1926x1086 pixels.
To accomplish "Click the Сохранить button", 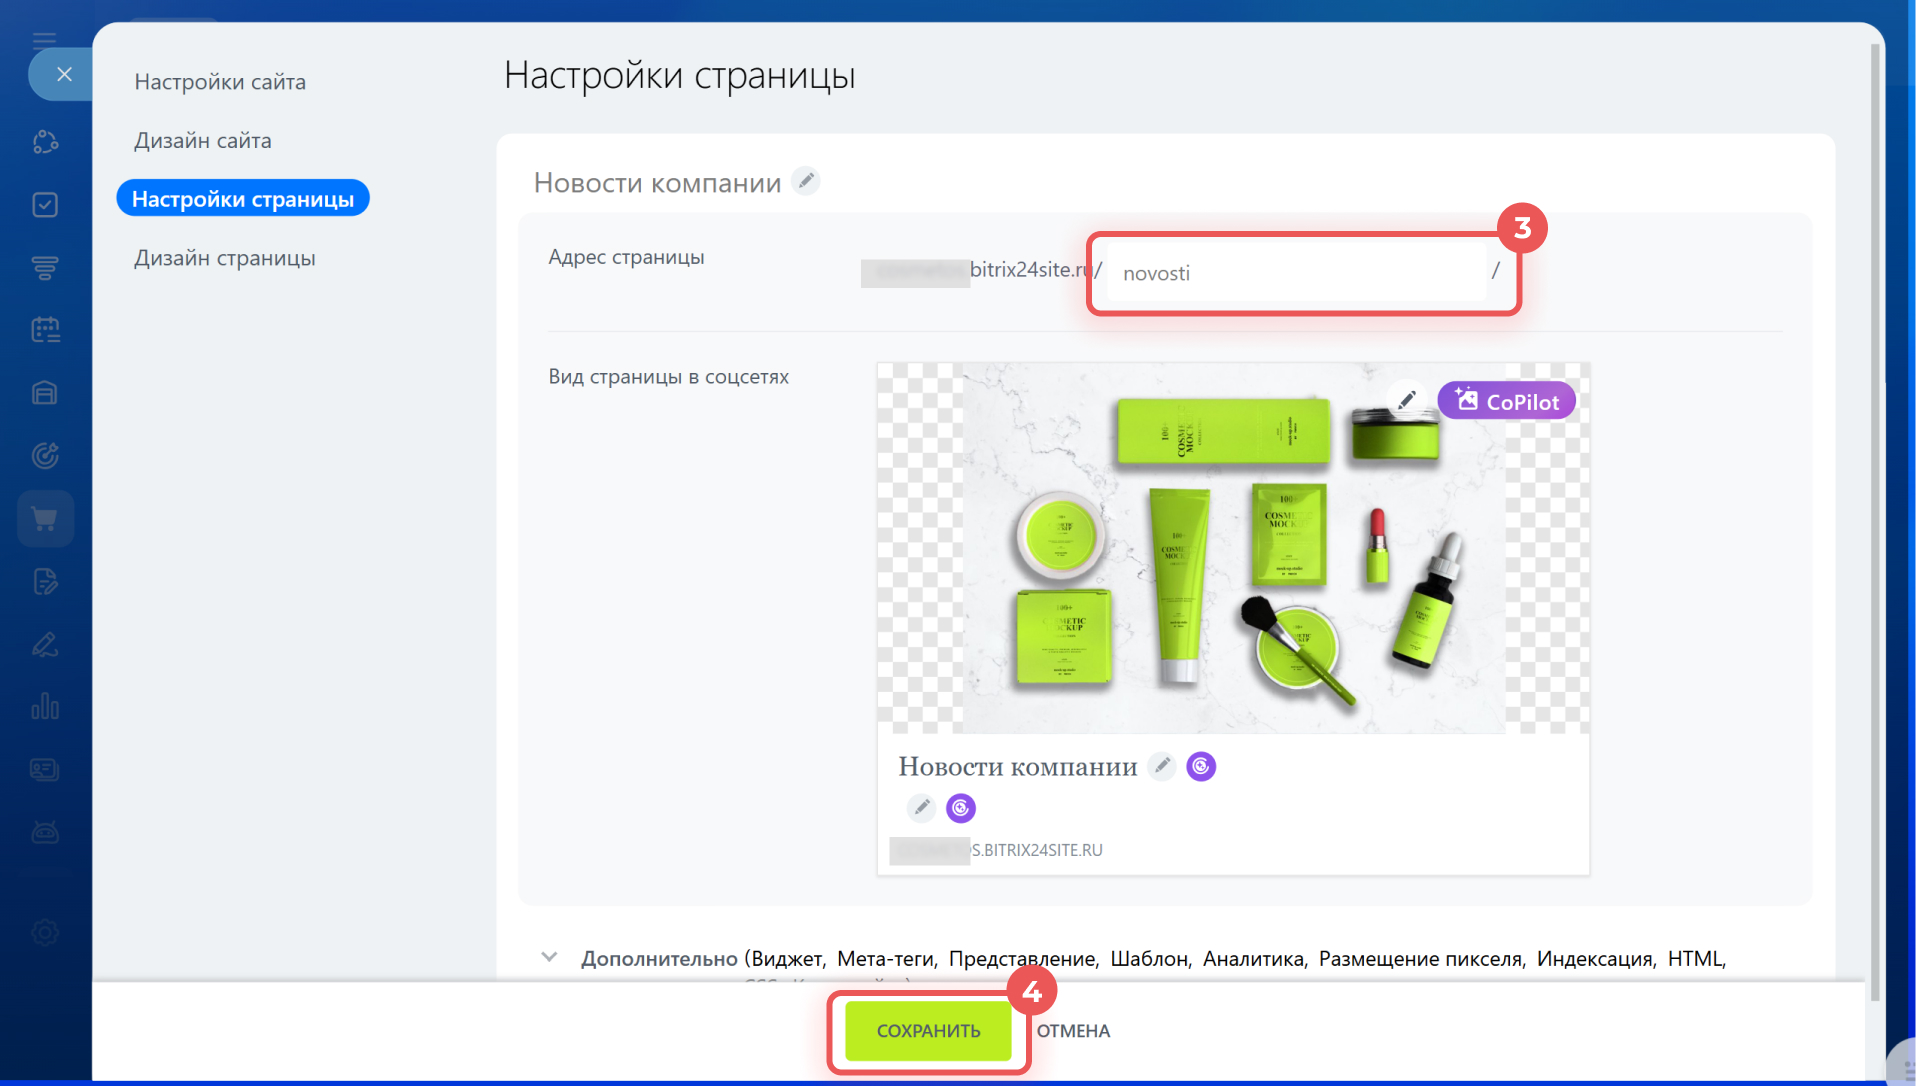I will click(928, 1031).
